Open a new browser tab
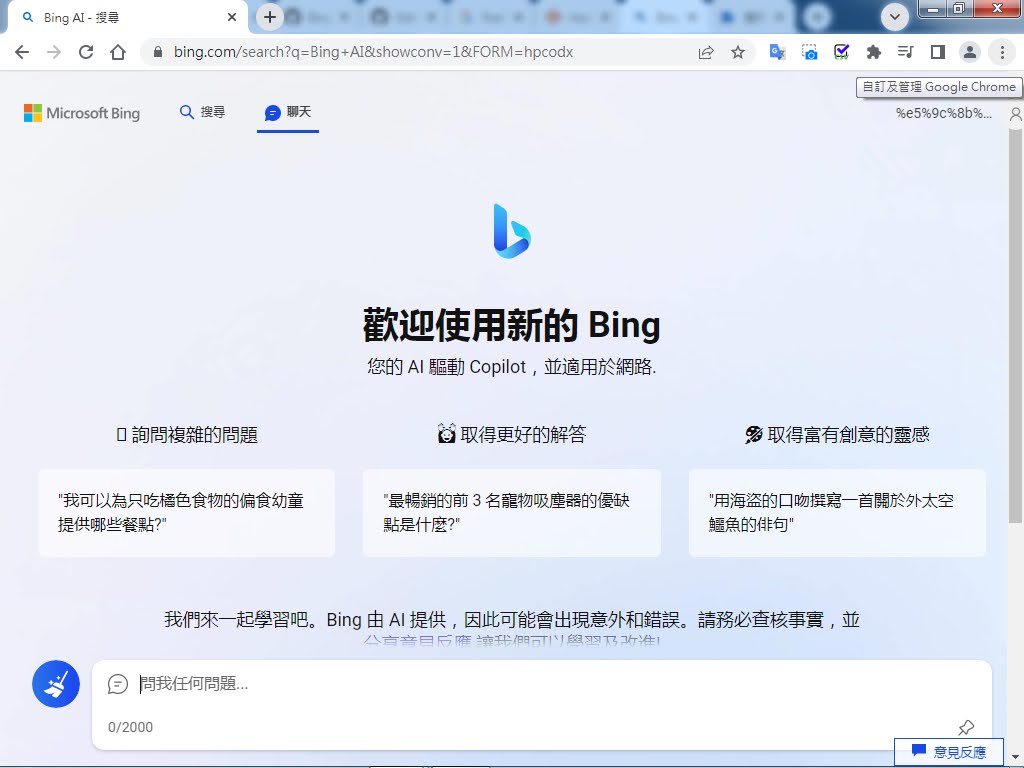1024x768 pixels. click(270, 18)
